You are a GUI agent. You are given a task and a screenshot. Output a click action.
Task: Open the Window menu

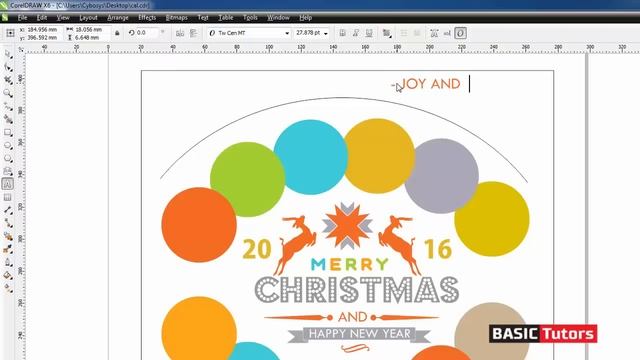tap(278, 18)
